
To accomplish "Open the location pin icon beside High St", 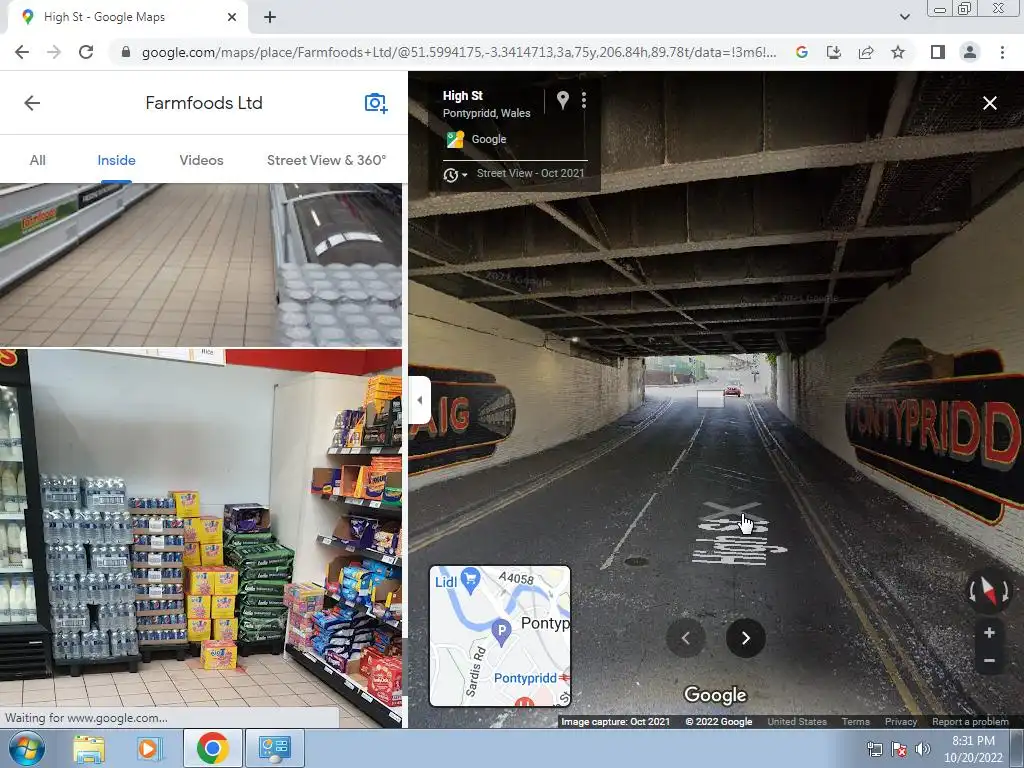I will coord(562,100).
